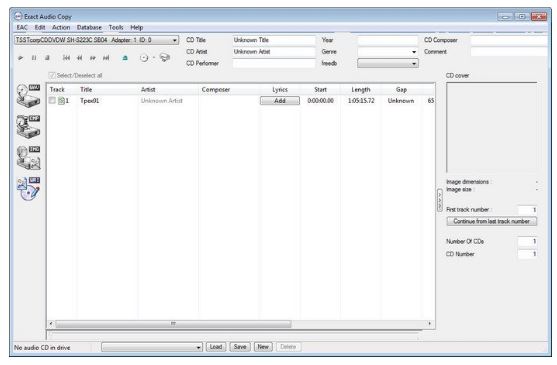Viewport: 557px width, 365px height.
Task: Collapse the CD cover side panel
Action: (440, 200)
